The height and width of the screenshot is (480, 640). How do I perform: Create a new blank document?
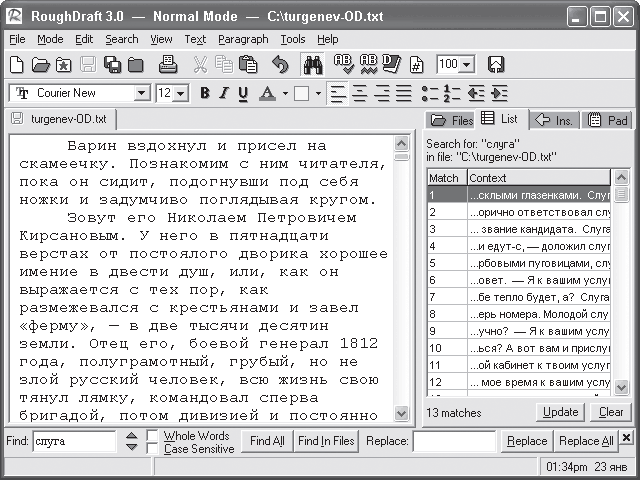coord(17,65)
